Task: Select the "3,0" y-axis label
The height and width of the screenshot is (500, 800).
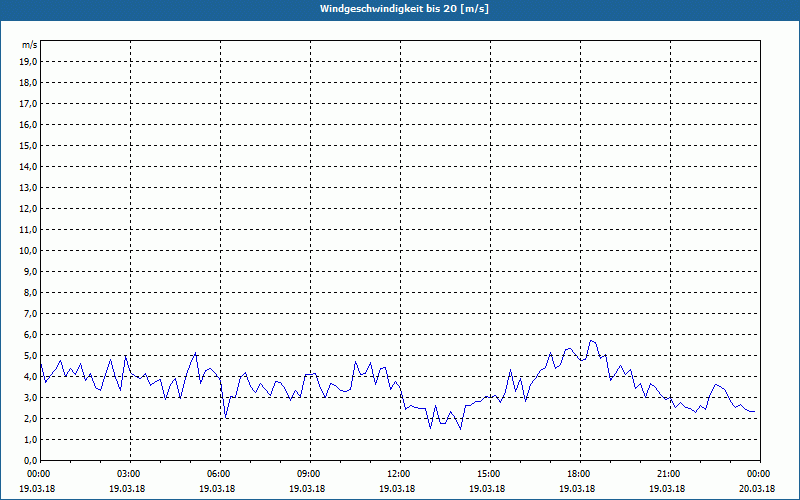Action: (x=31, y=397)
